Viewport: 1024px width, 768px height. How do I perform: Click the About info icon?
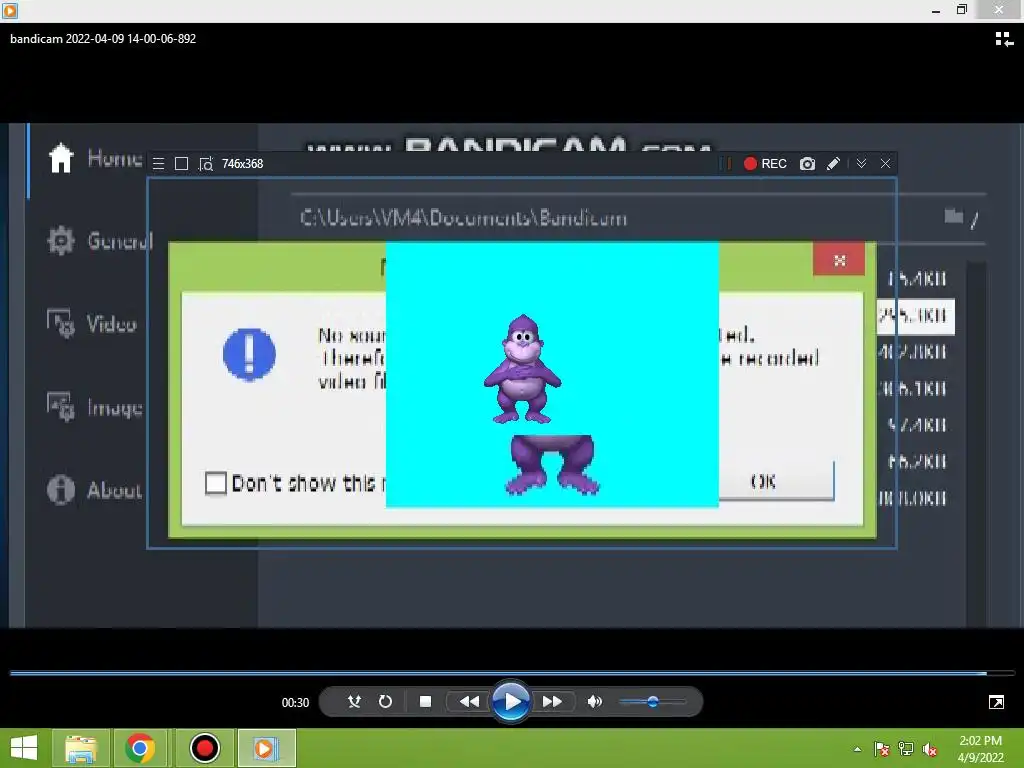tap(61, 490)
